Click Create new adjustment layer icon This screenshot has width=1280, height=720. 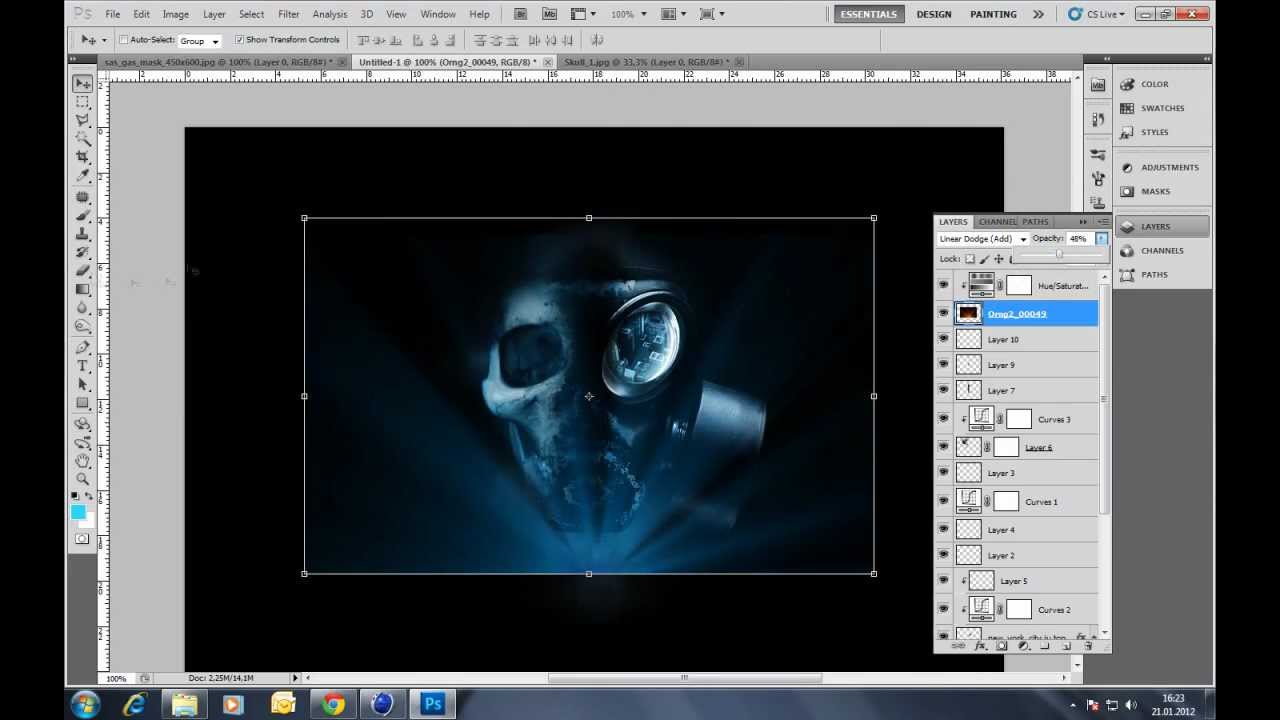[1024, 646]
